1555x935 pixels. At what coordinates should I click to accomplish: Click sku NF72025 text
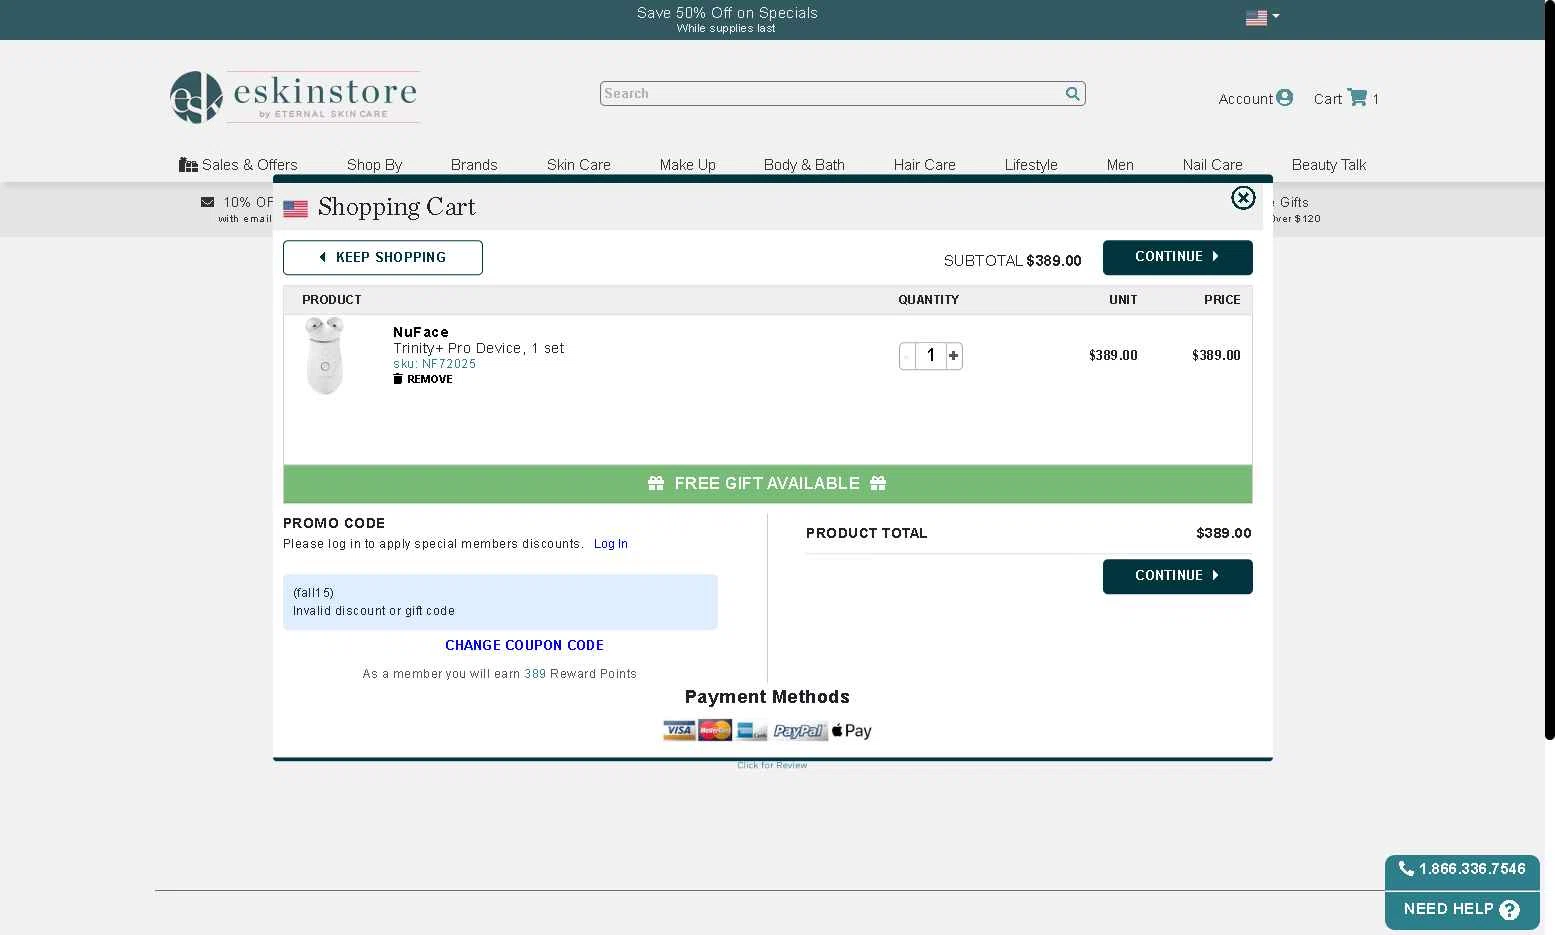click(x=434, y=364)
